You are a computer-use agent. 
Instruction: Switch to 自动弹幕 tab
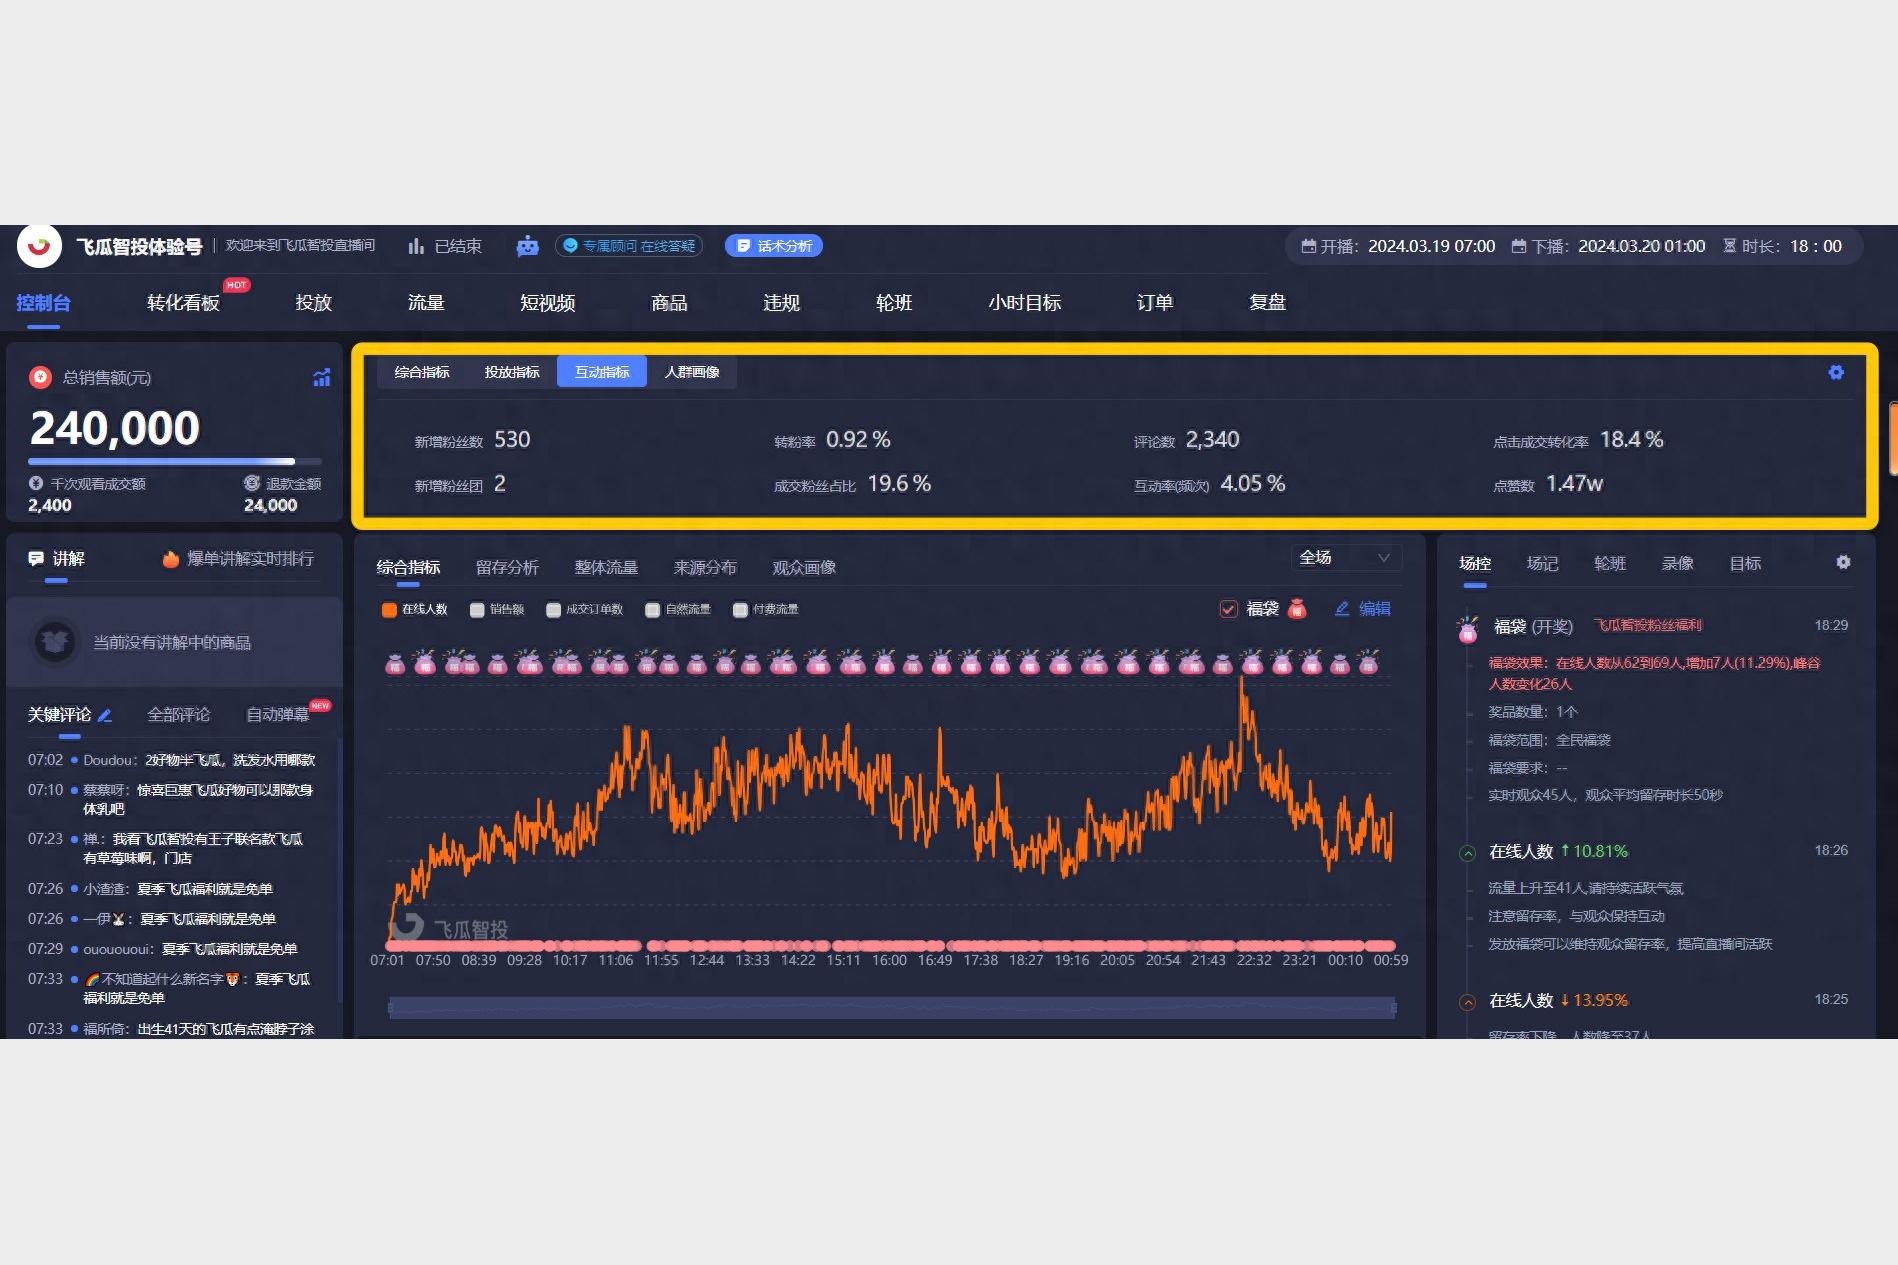pyautogui.click(x=277, y=715)
